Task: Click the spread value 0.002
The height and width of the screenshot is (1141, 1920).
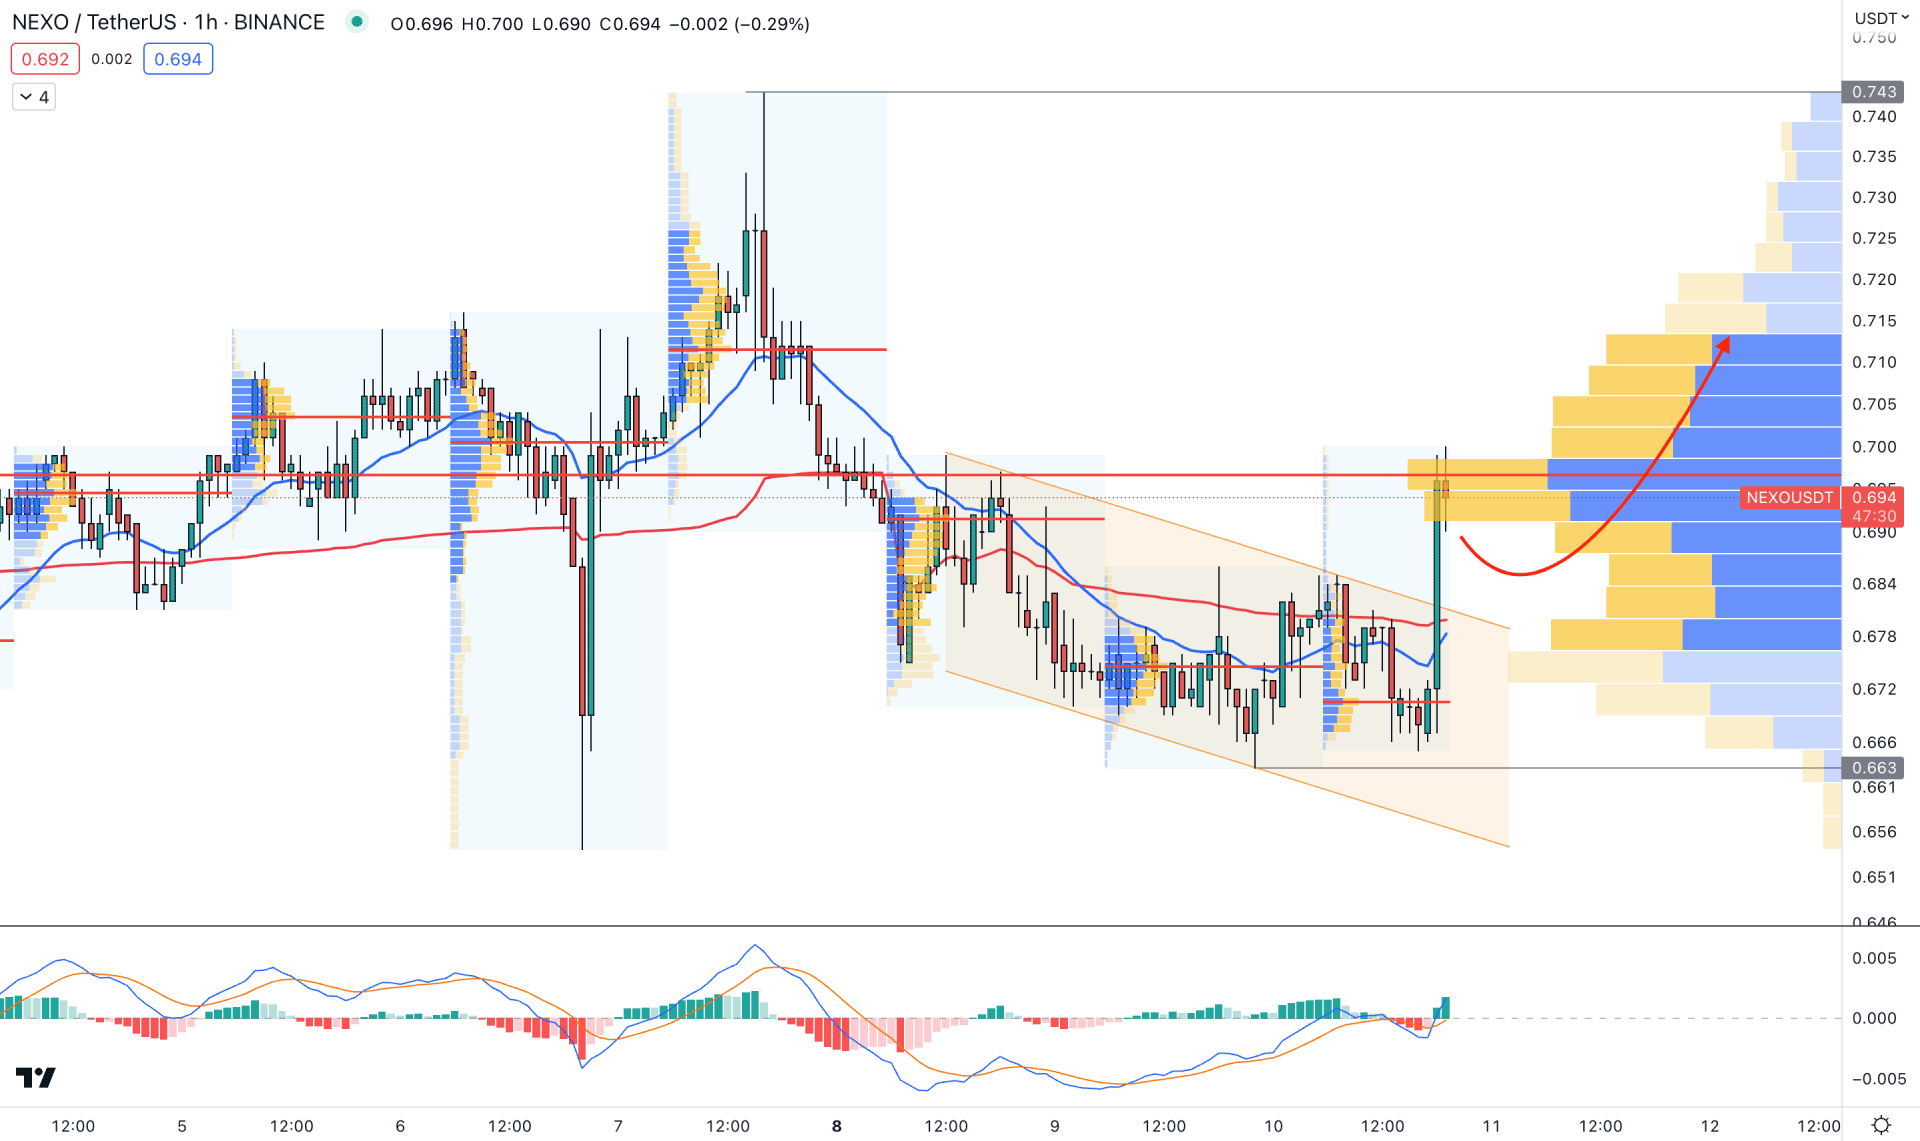Action: coord(112,59)
